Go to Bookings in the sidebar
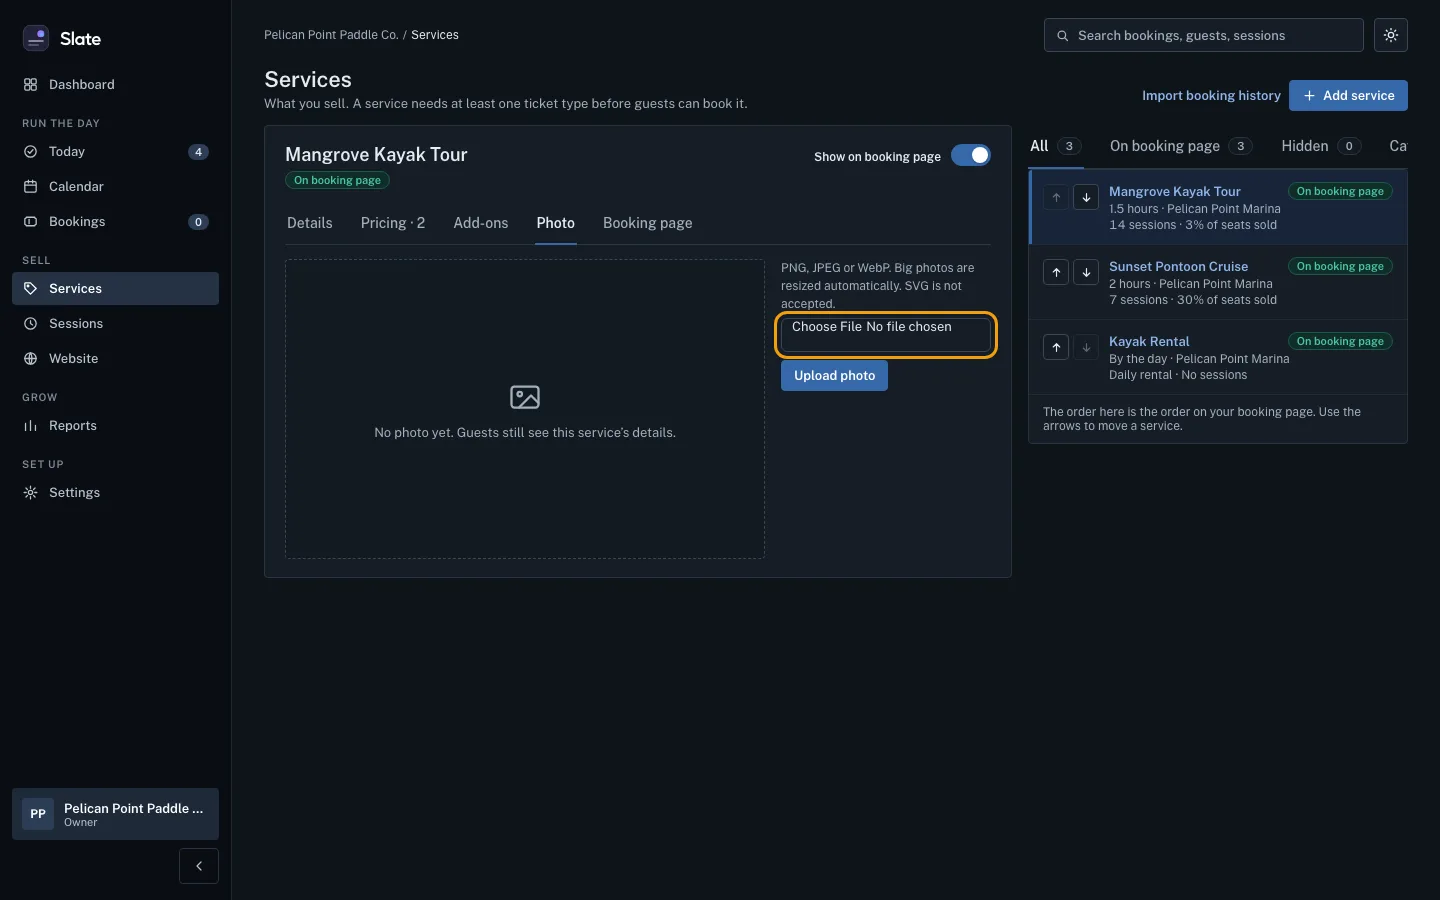 [115, 222]
